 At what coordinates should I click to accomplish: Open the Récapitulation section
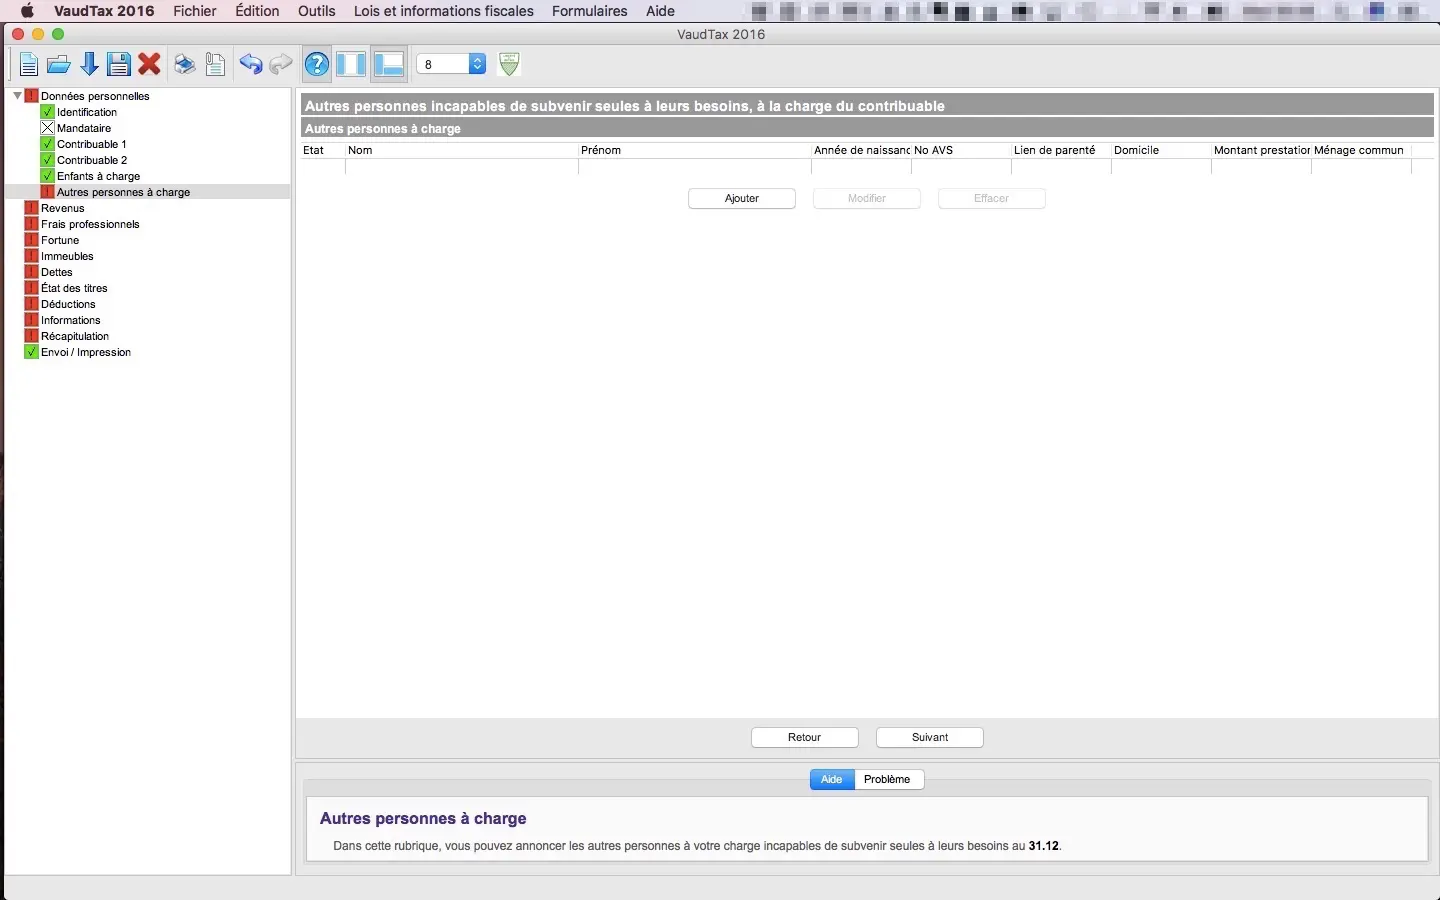(75, 336)
